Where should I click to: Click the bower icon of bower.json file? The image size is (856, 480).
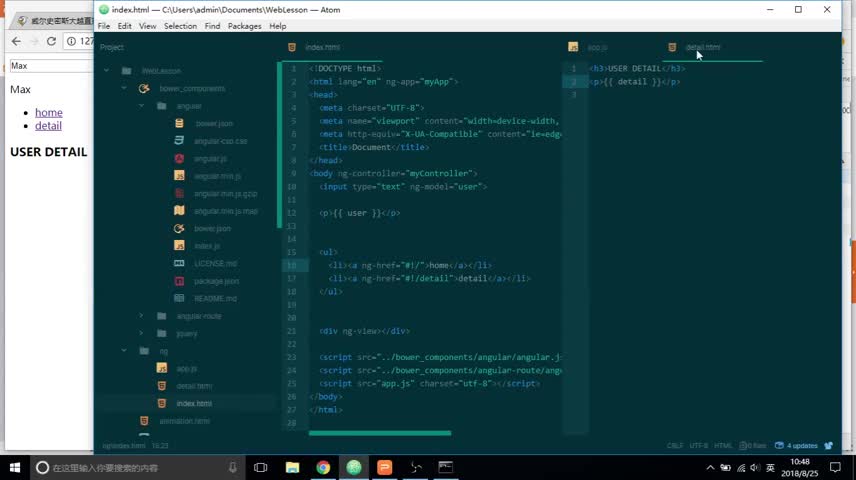point(179,228)
